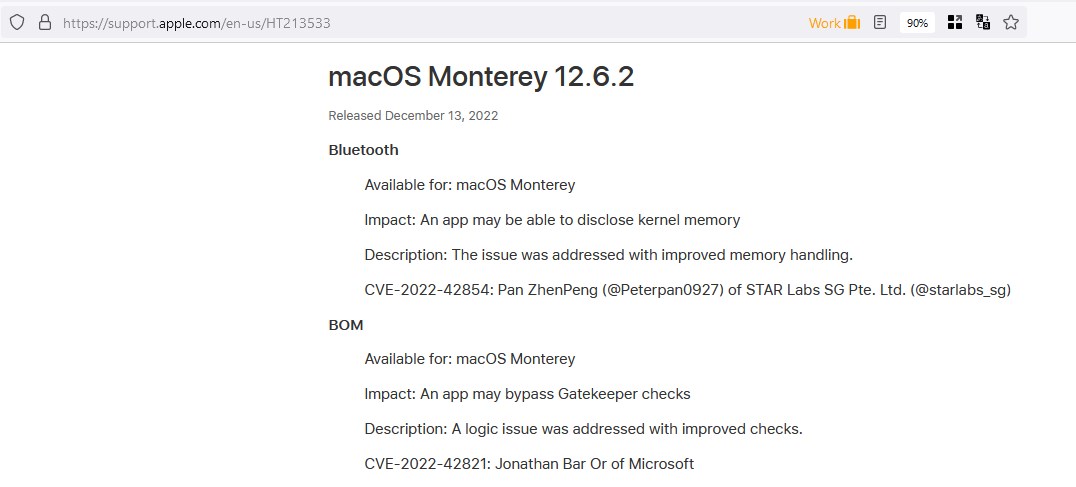This screenshot has height=487, width=1076.
Task: Click the Released December 13, 2022 text
Action: [413, 115]
